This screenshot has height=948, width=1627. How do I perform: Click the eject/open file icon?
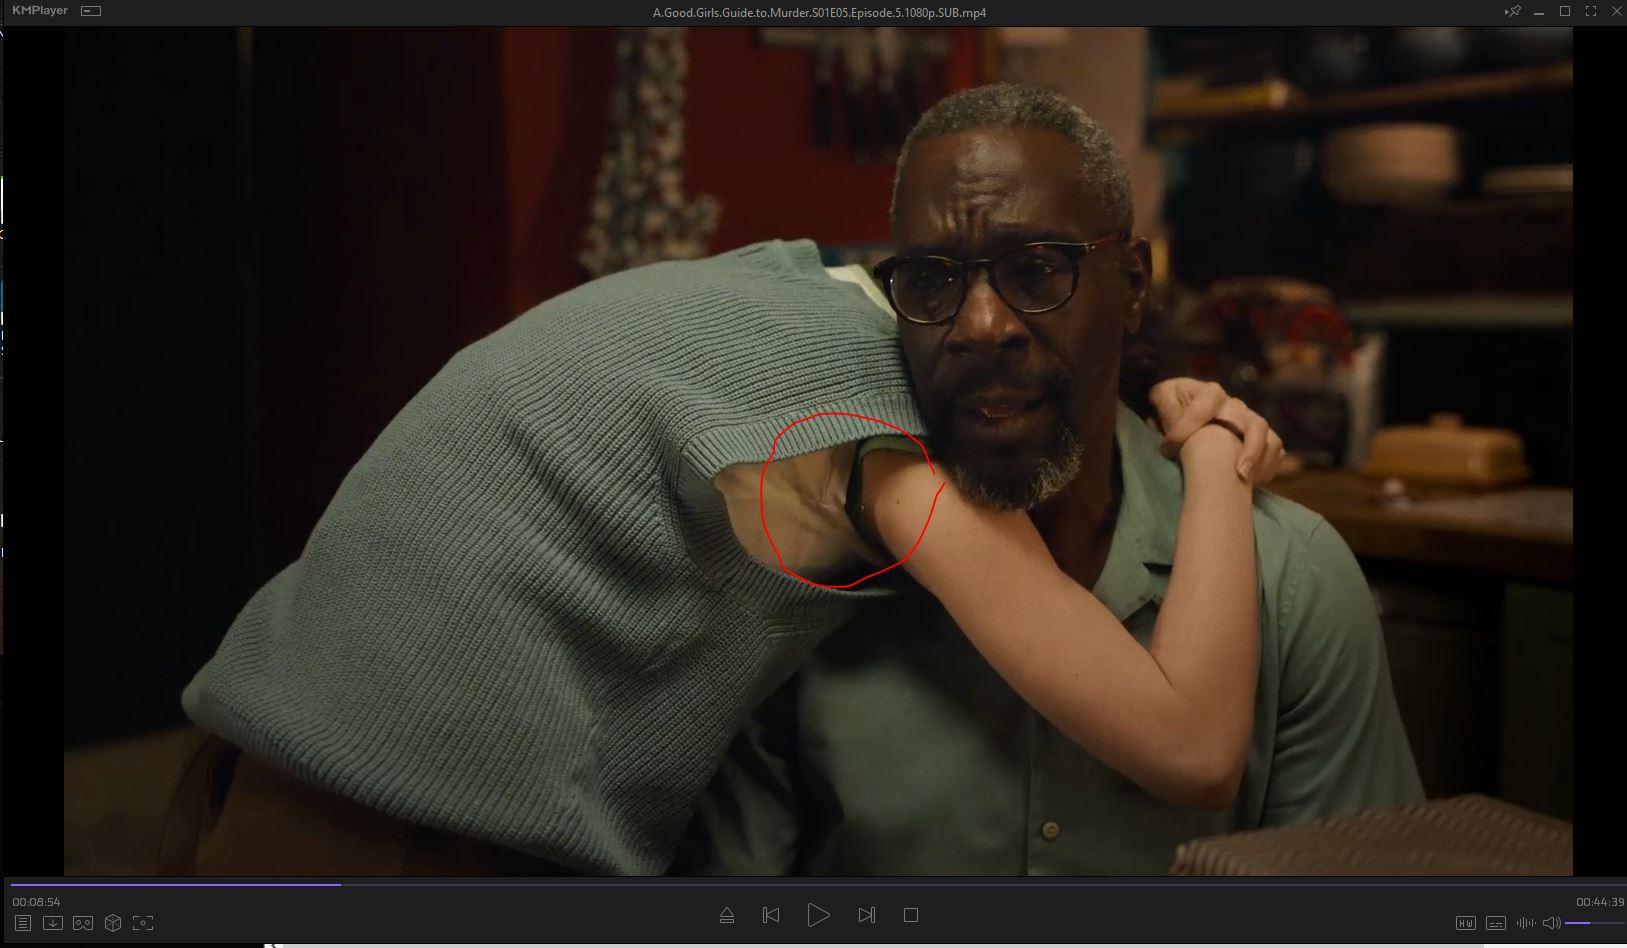click(727, 915)
